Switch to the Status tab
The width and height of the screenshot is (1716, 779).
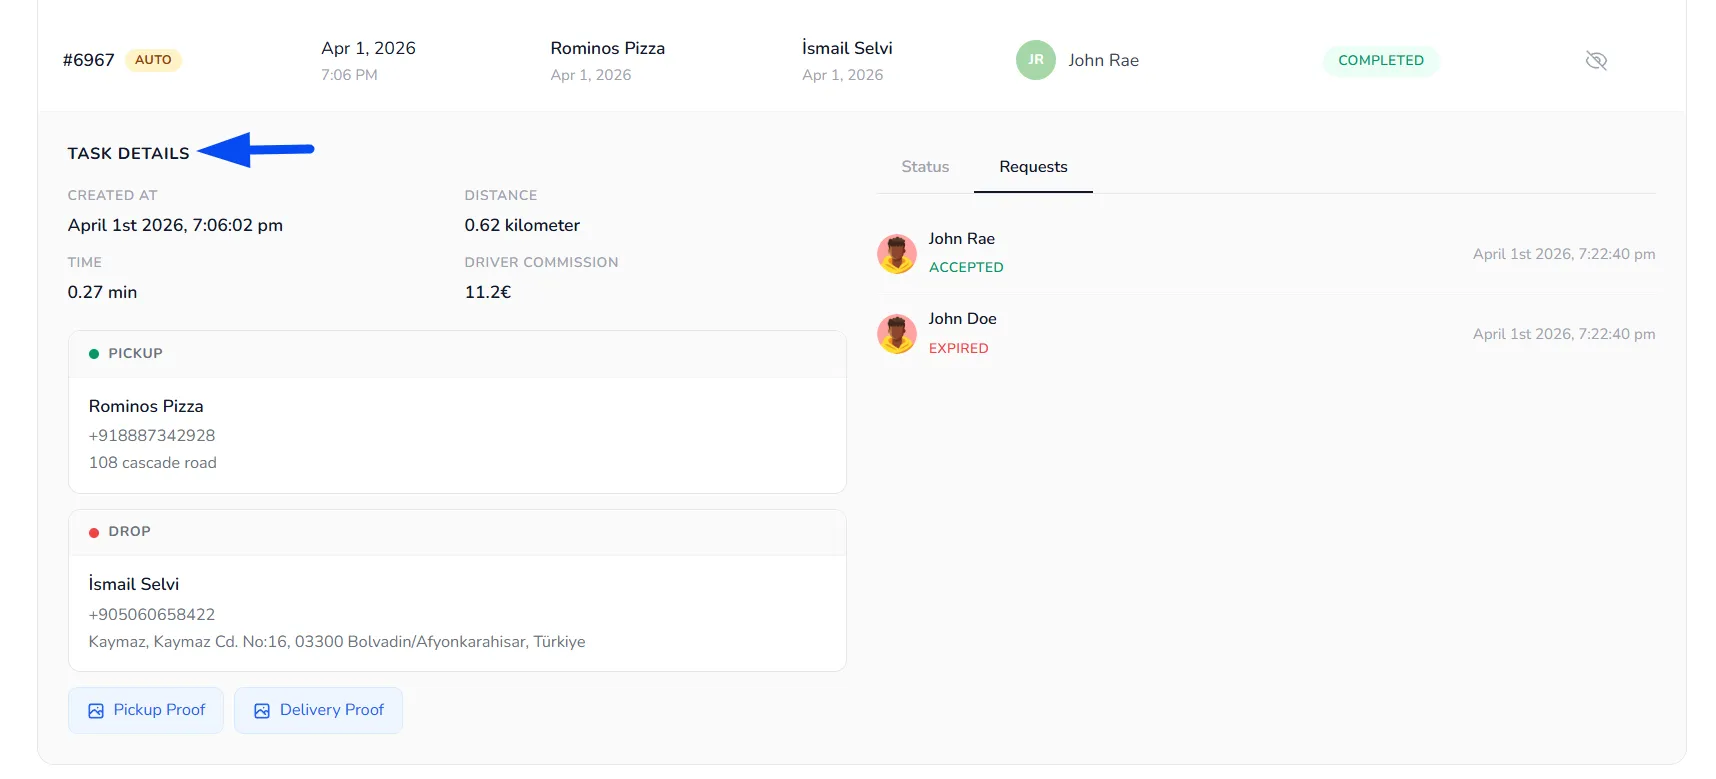(x=925, y=167)
